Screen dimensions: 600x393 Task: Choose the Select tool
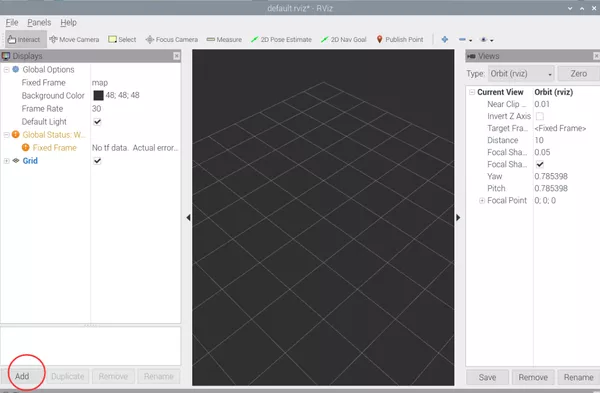(x=122, y=39)
